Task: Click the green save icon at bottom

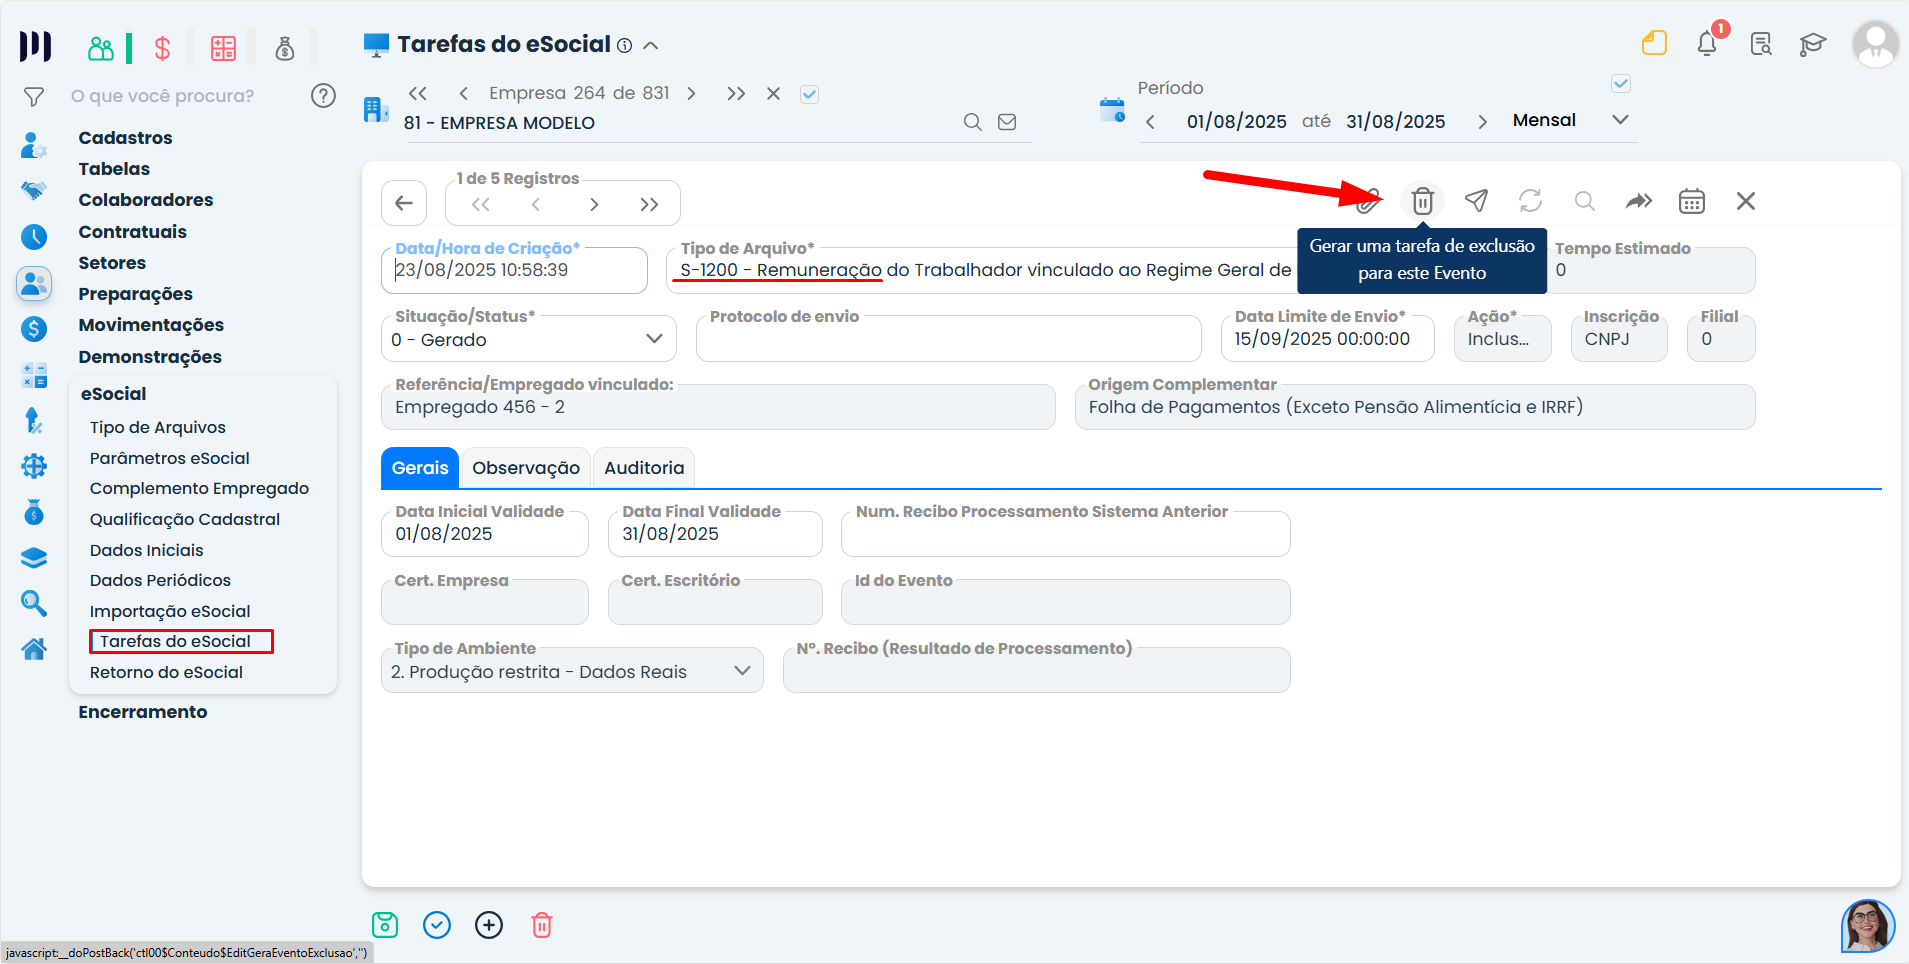Action: click(x=385, y=925)
